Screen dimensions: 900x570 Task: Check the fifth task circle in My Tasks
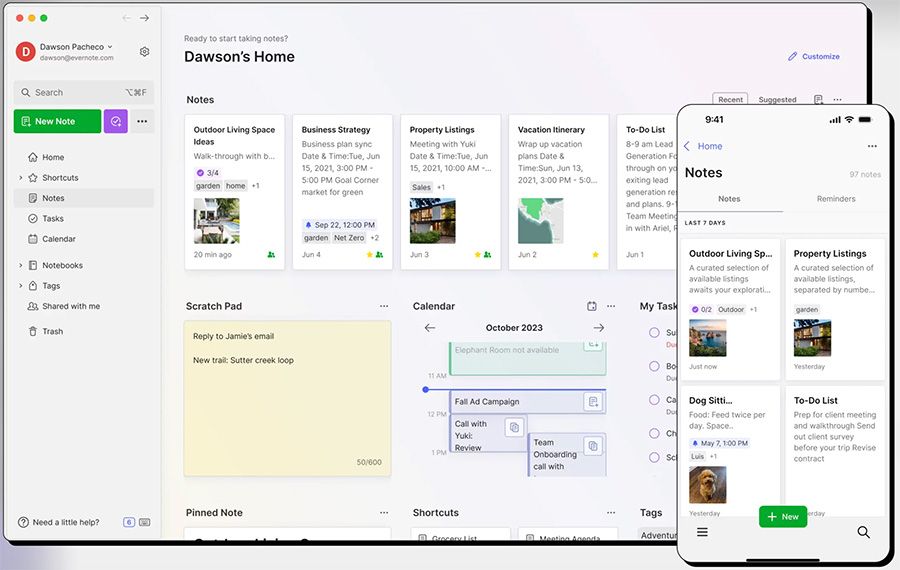tap(654, 457)
